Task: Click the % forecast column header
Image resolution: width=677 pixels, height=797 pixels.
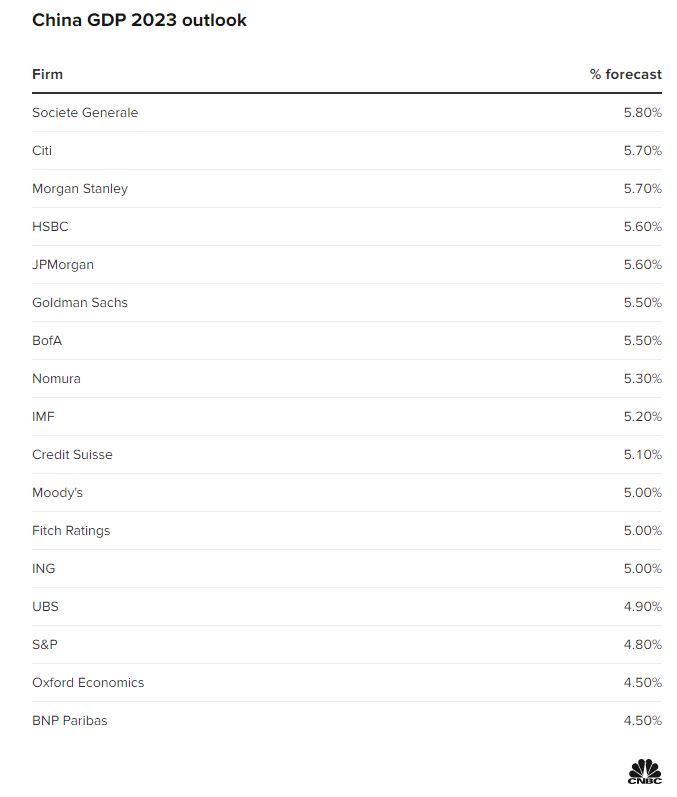Action: [x=625, y=74]
